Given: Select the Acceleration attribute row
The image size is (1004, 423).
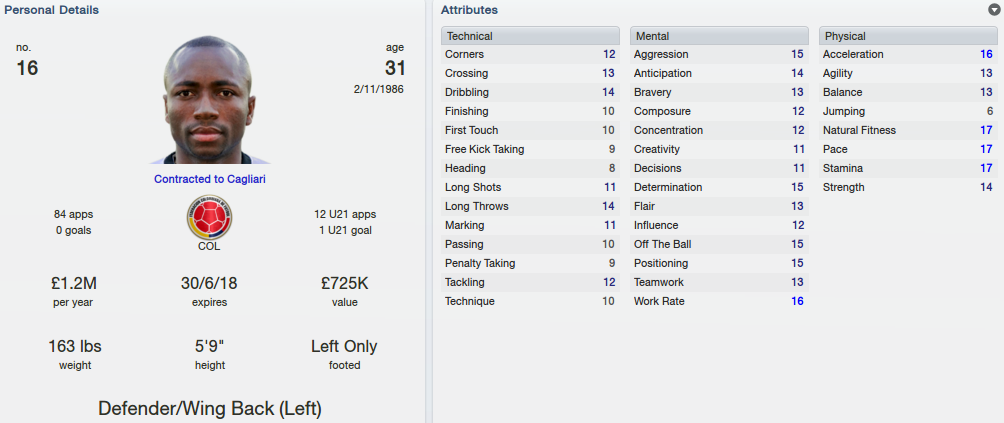Looking at the screenshot, I should click(908, 54).
